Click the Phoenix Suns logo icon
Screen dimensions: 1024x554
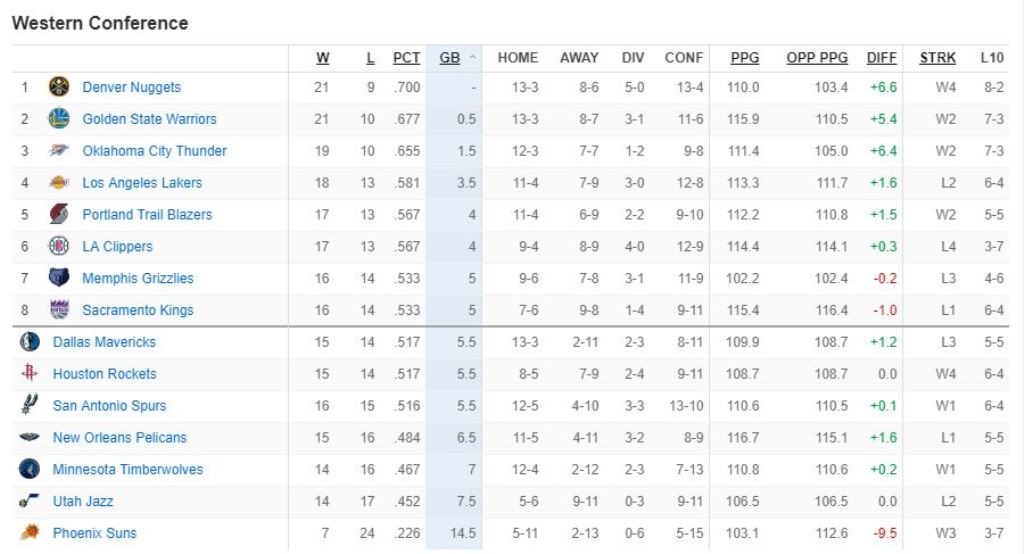[29, 533]
